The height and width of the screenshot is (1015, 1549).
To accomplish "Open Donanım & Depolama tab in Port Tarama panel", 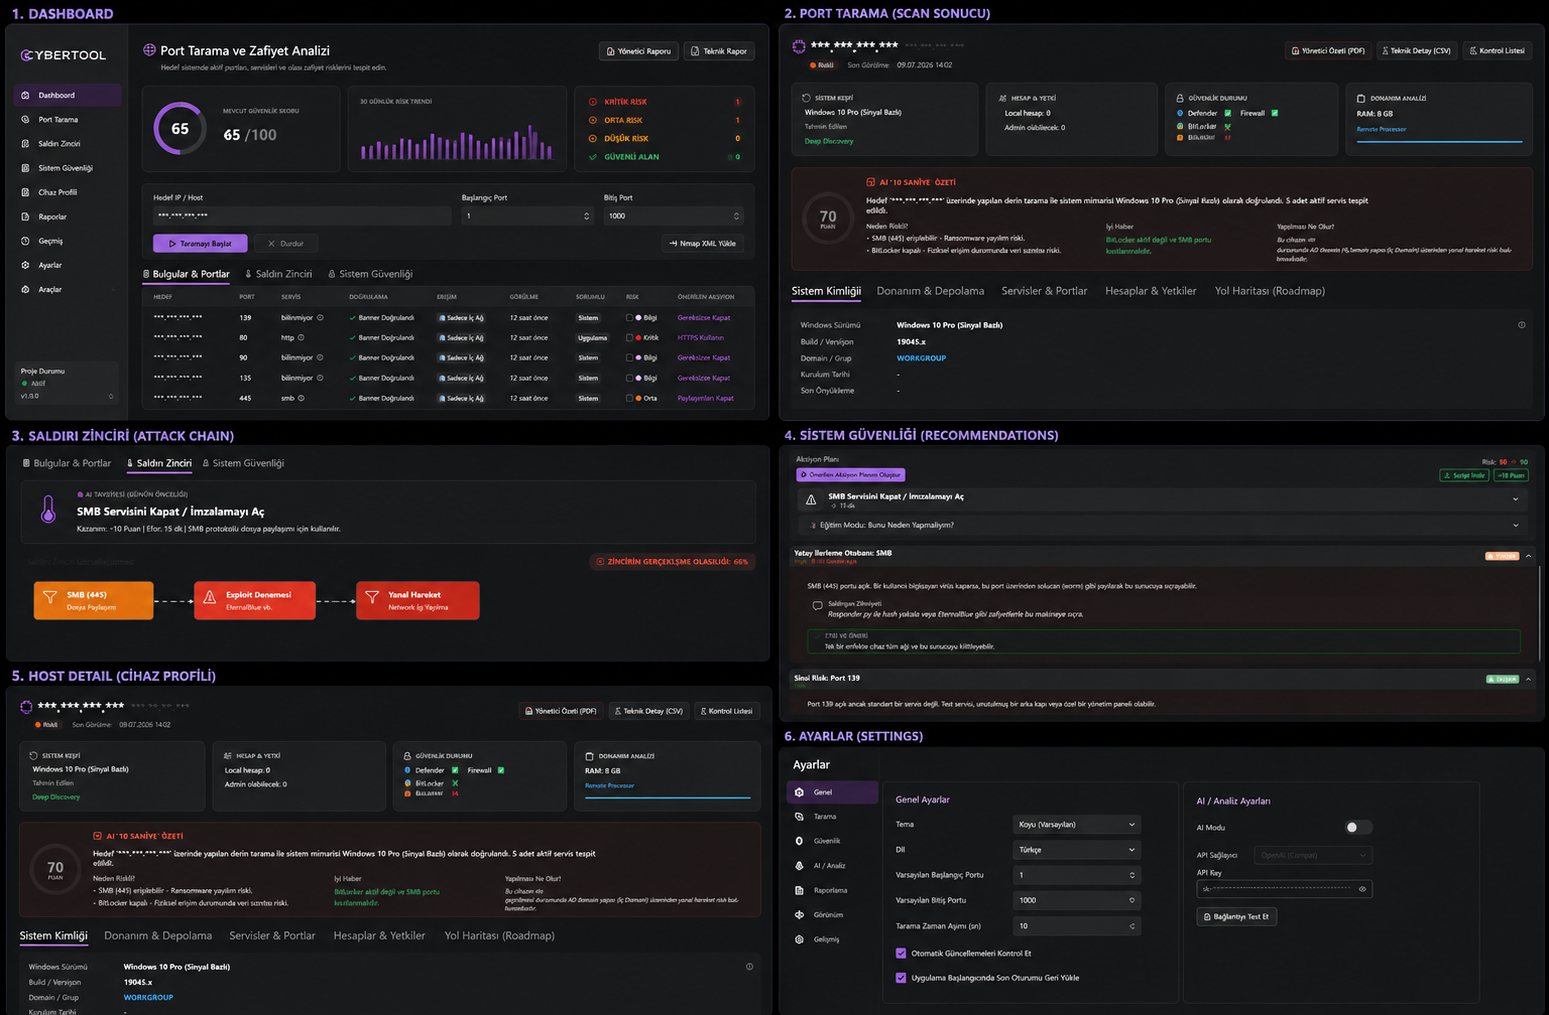I will click(930, 291).
